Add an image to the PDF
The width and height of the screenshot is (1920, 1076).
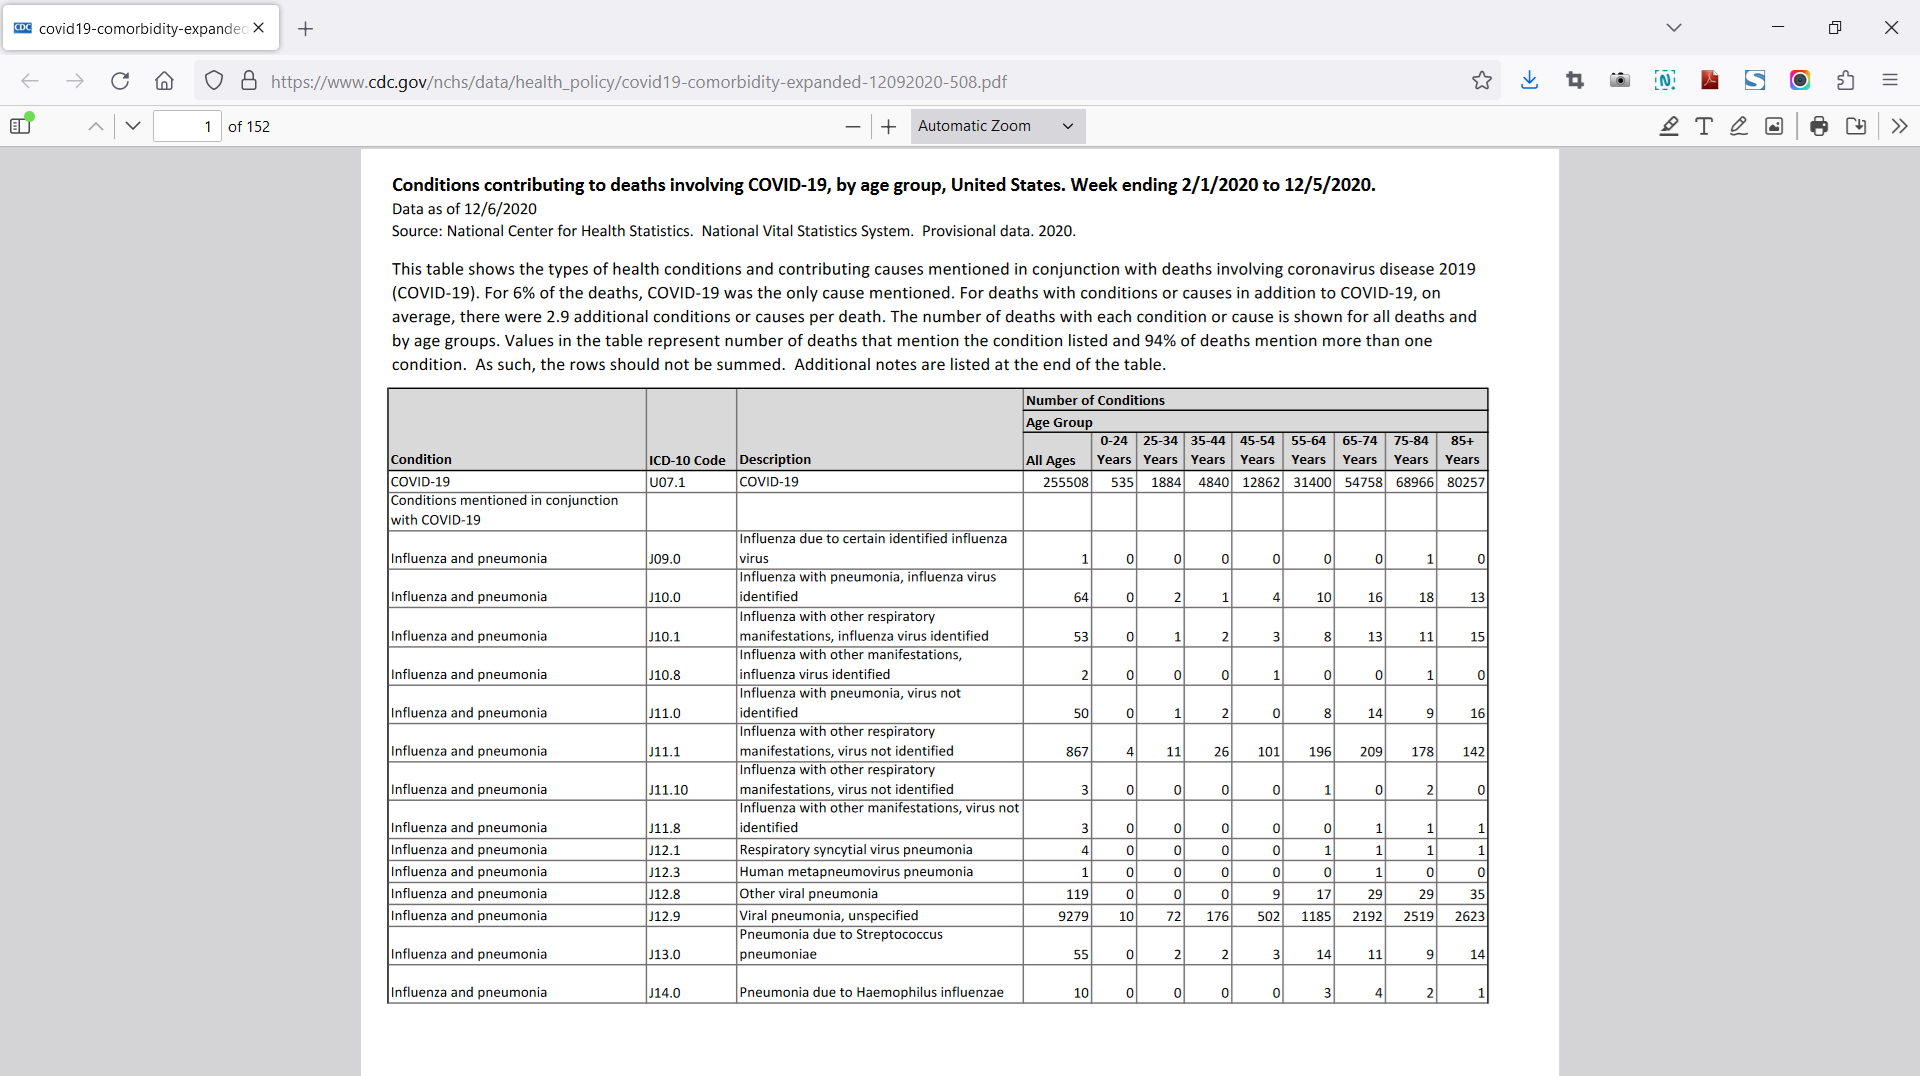pos(1774,126)
